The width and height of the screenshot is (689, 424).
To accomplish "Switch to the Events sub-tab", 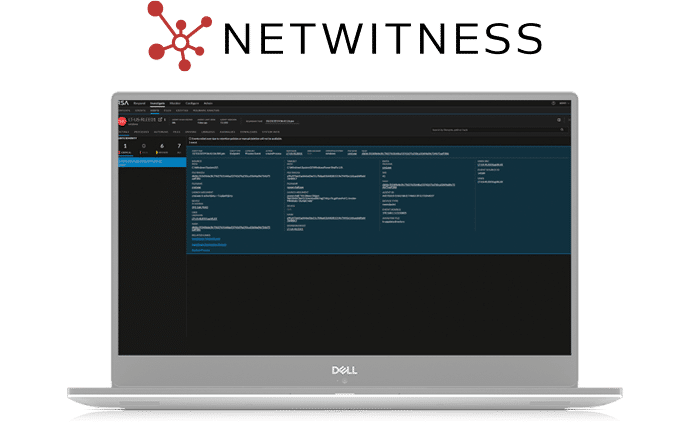I will click(x=140, y=111).
